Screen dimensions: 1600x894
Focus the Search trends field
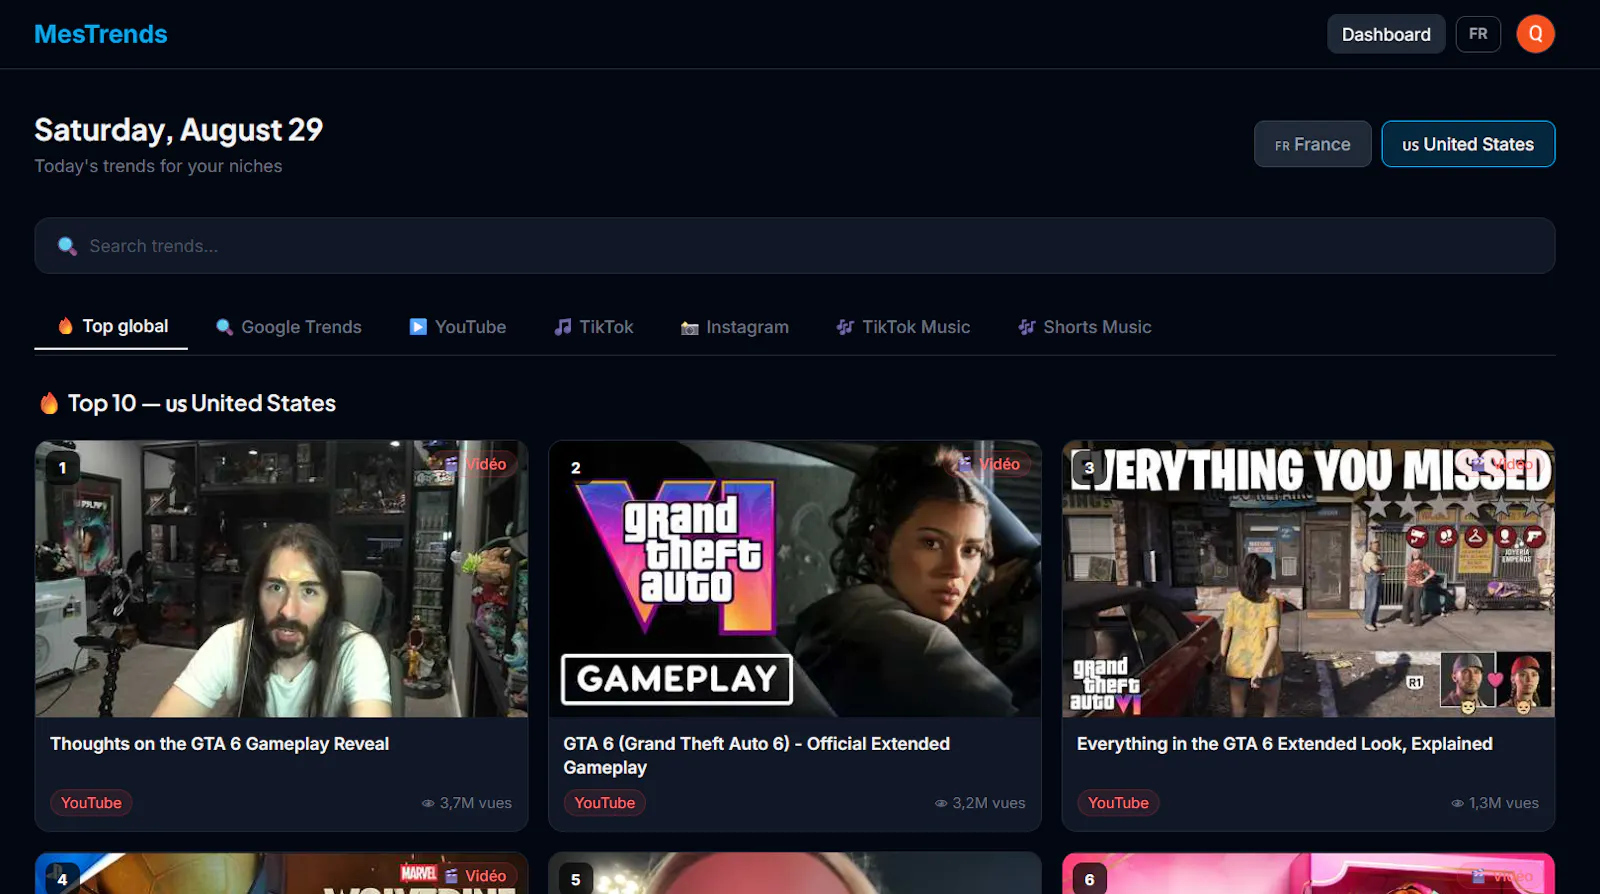pos(795,246)
